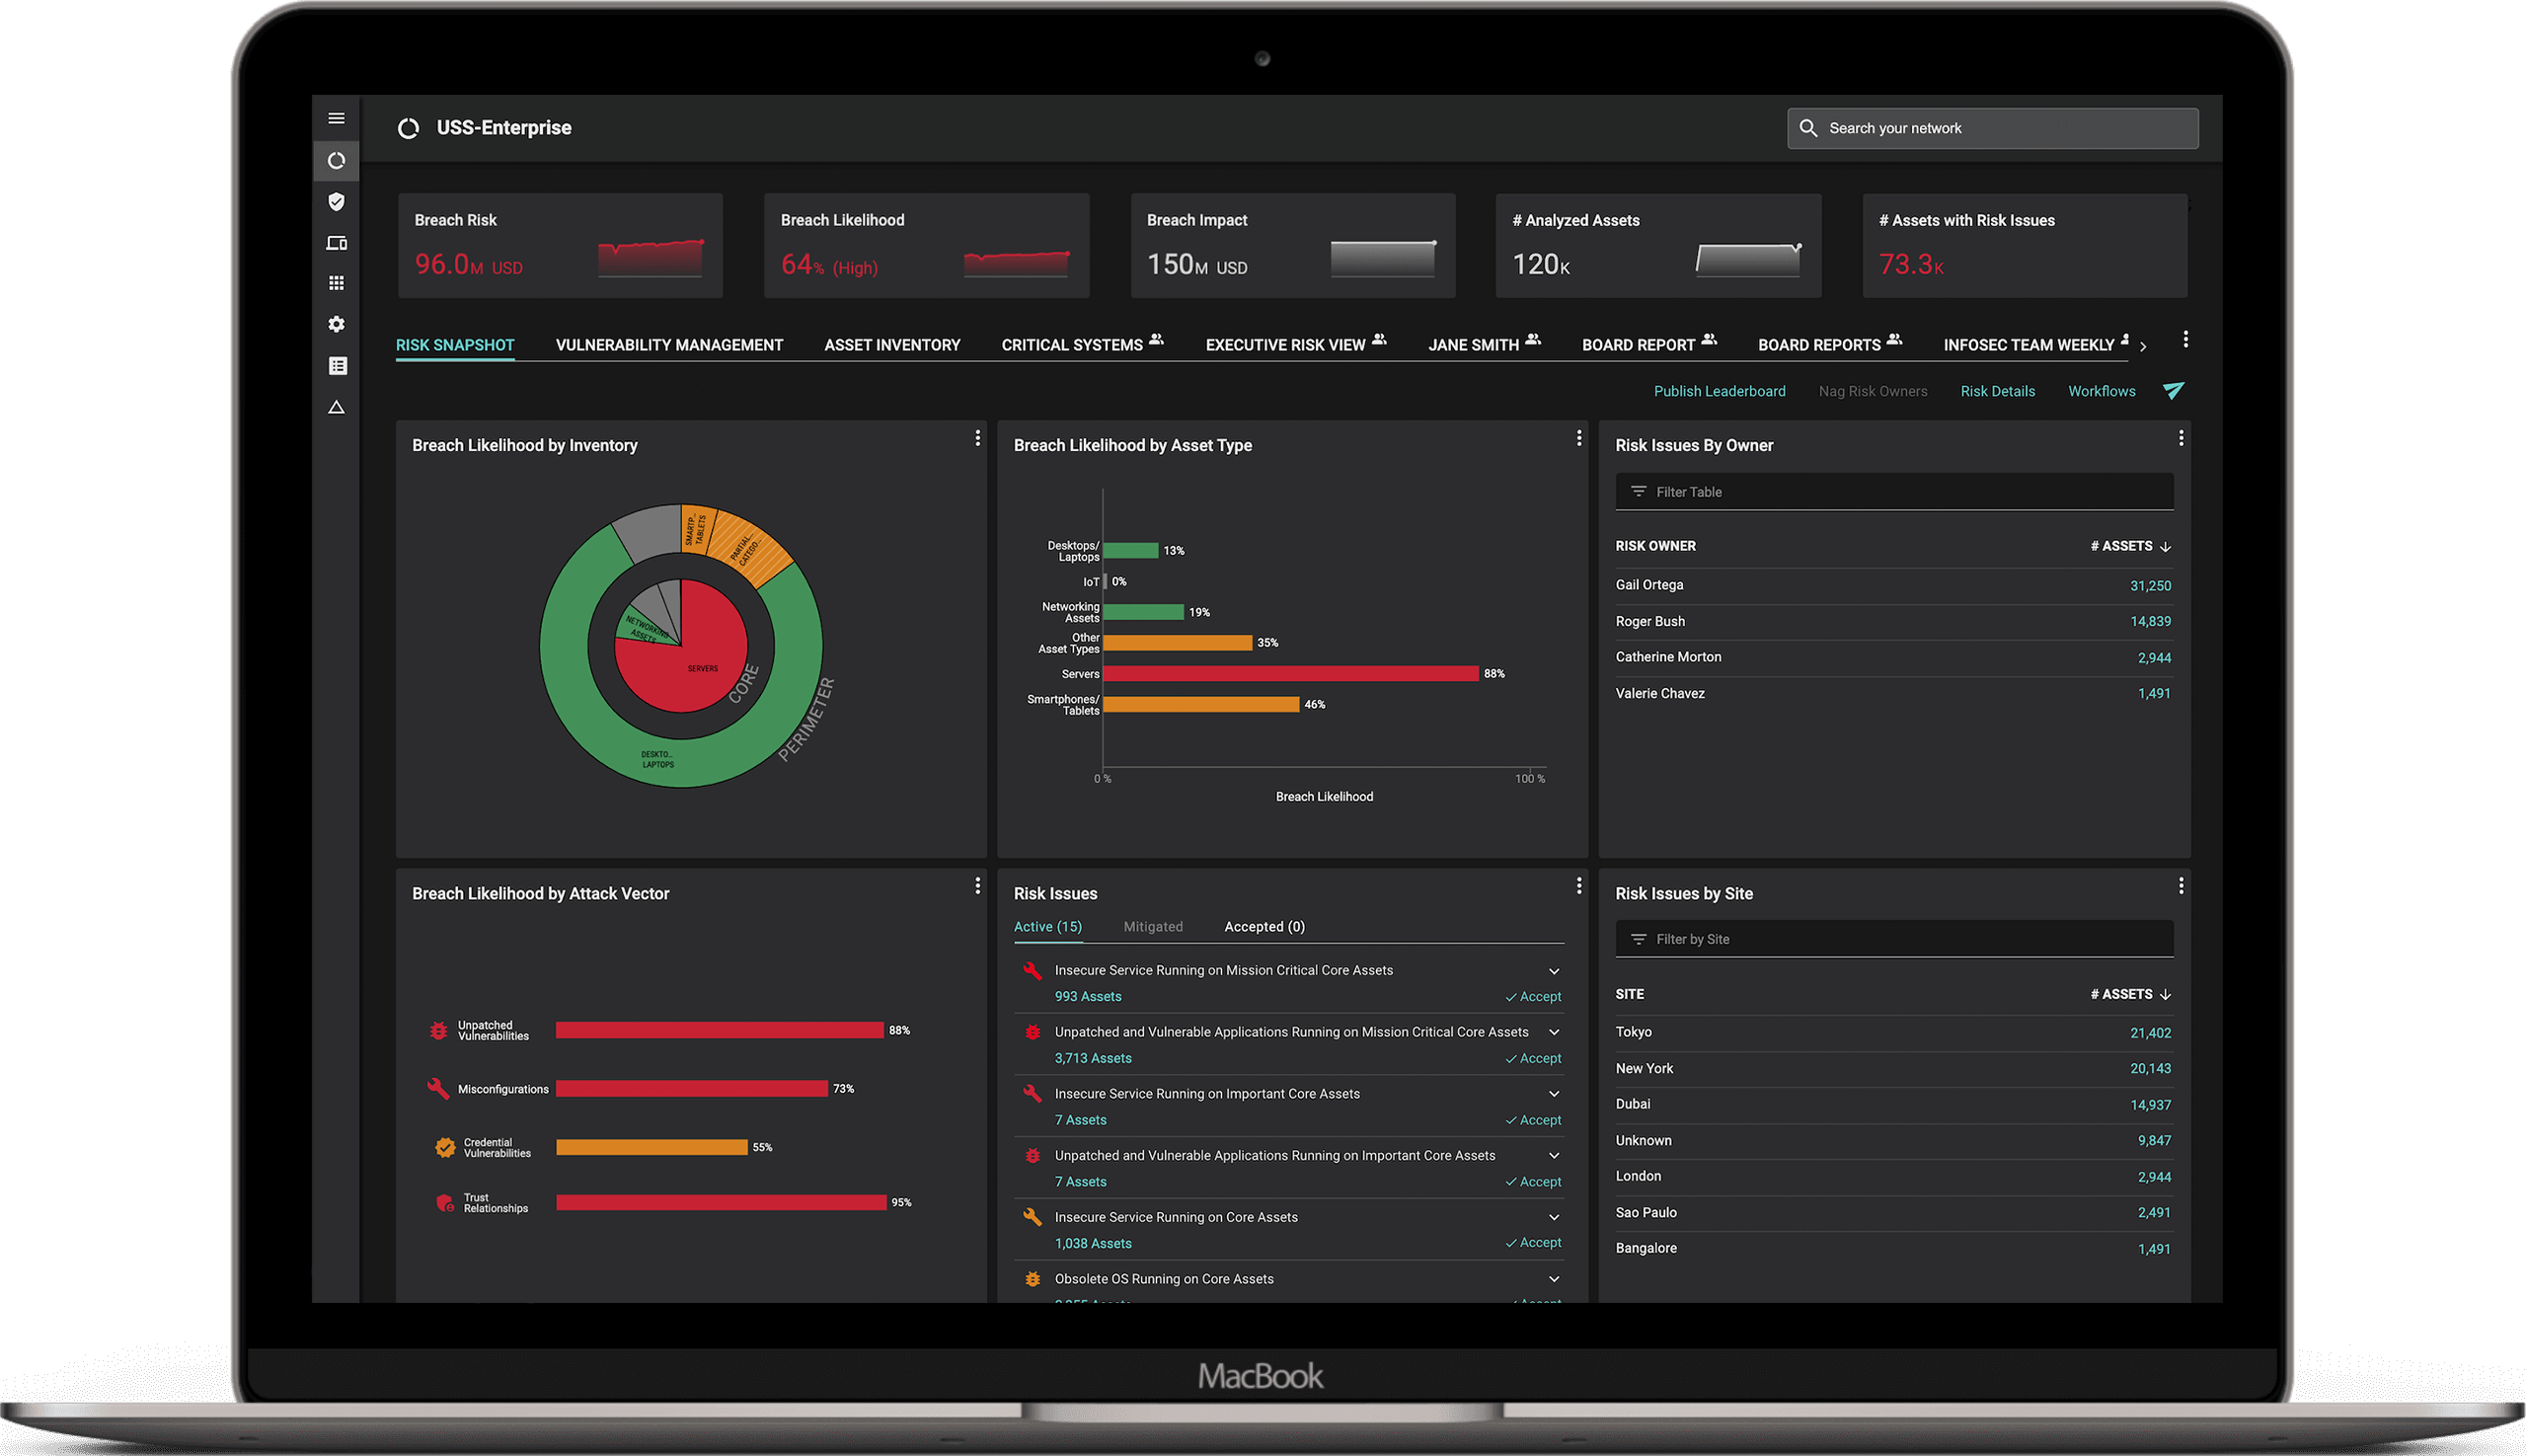Click Nag Risk Owners button
2527x1456 pixels.
tap(1873, 391)
